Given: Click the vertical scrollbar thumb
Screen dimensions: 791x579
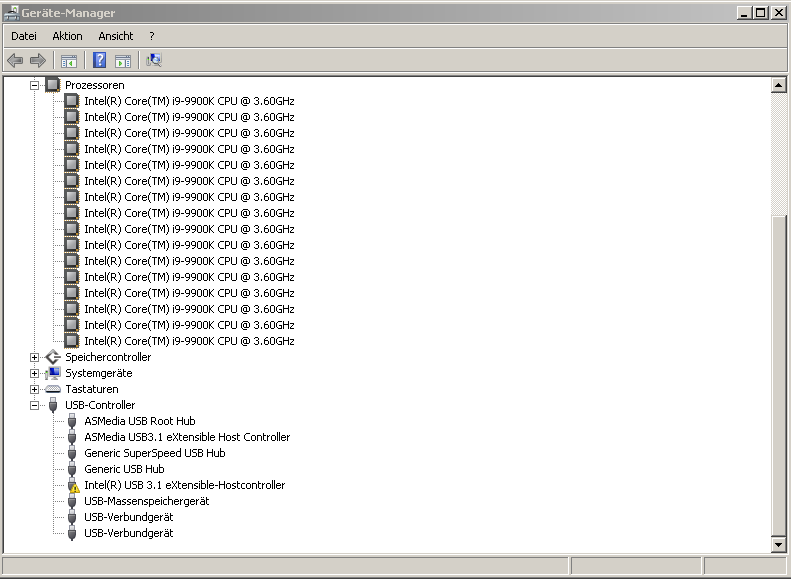Looking at the screenshot, I should pyautogui.click(x=778, y=376).
